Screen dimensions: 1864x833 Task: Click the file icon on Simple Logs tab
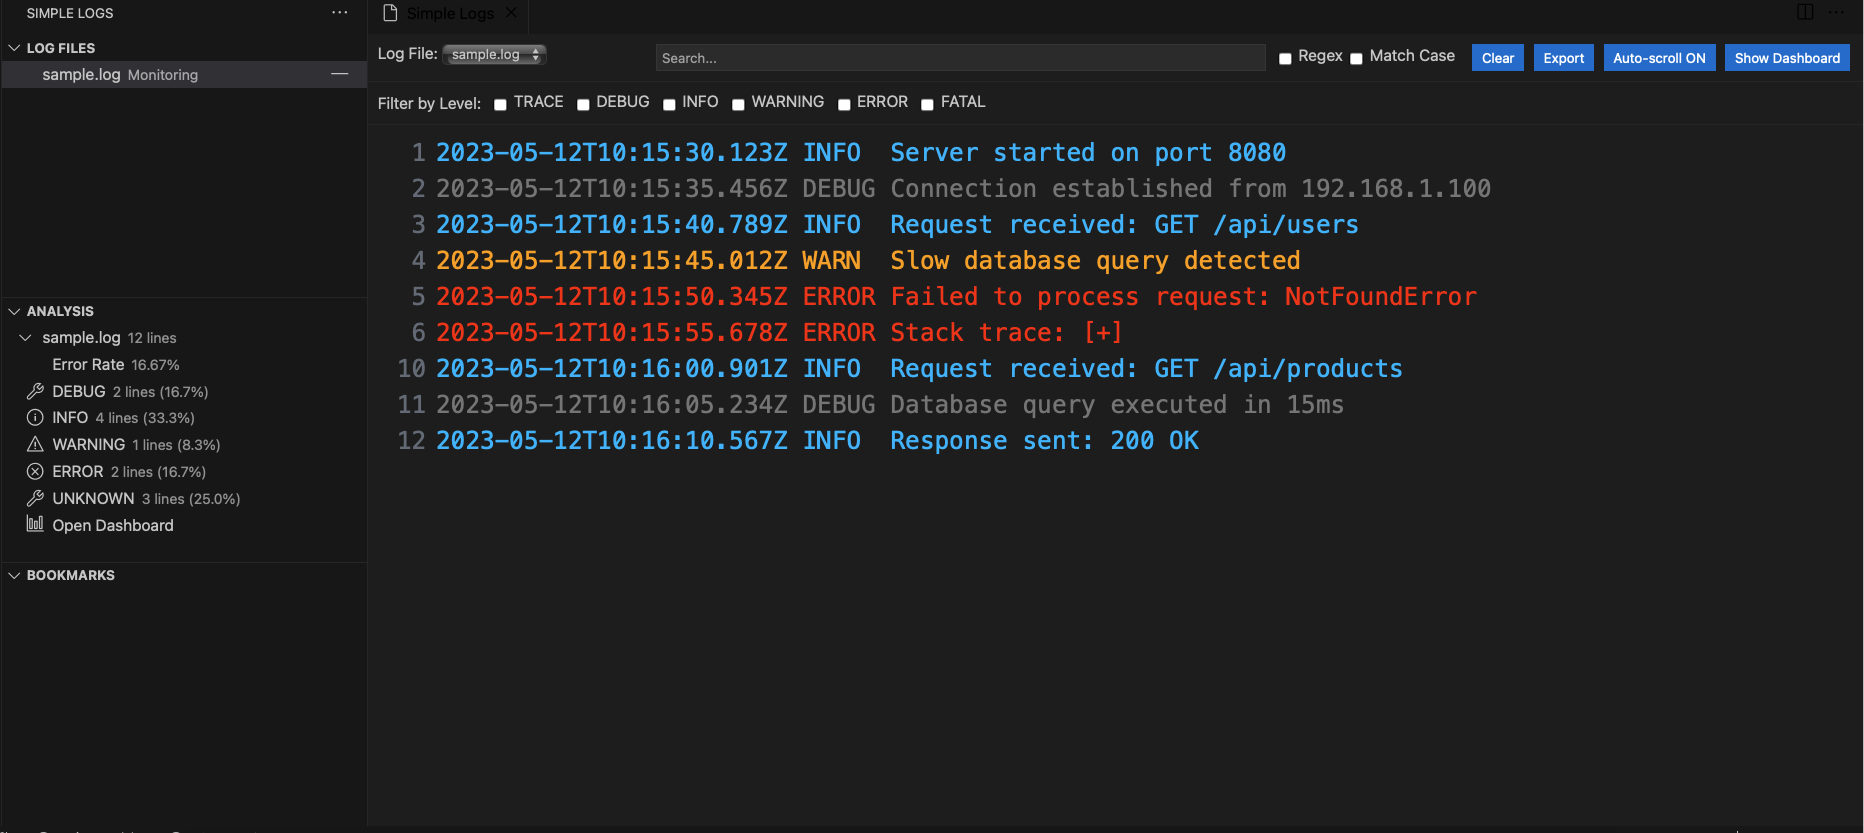[x=390, y=13]
